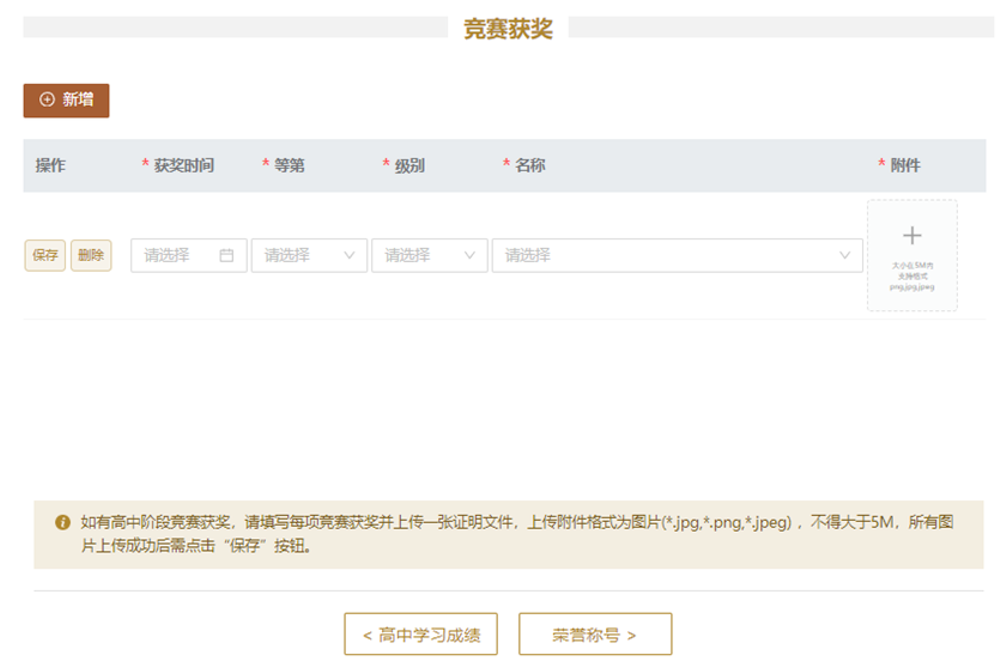Click the info icon in the notice bar

62,522
